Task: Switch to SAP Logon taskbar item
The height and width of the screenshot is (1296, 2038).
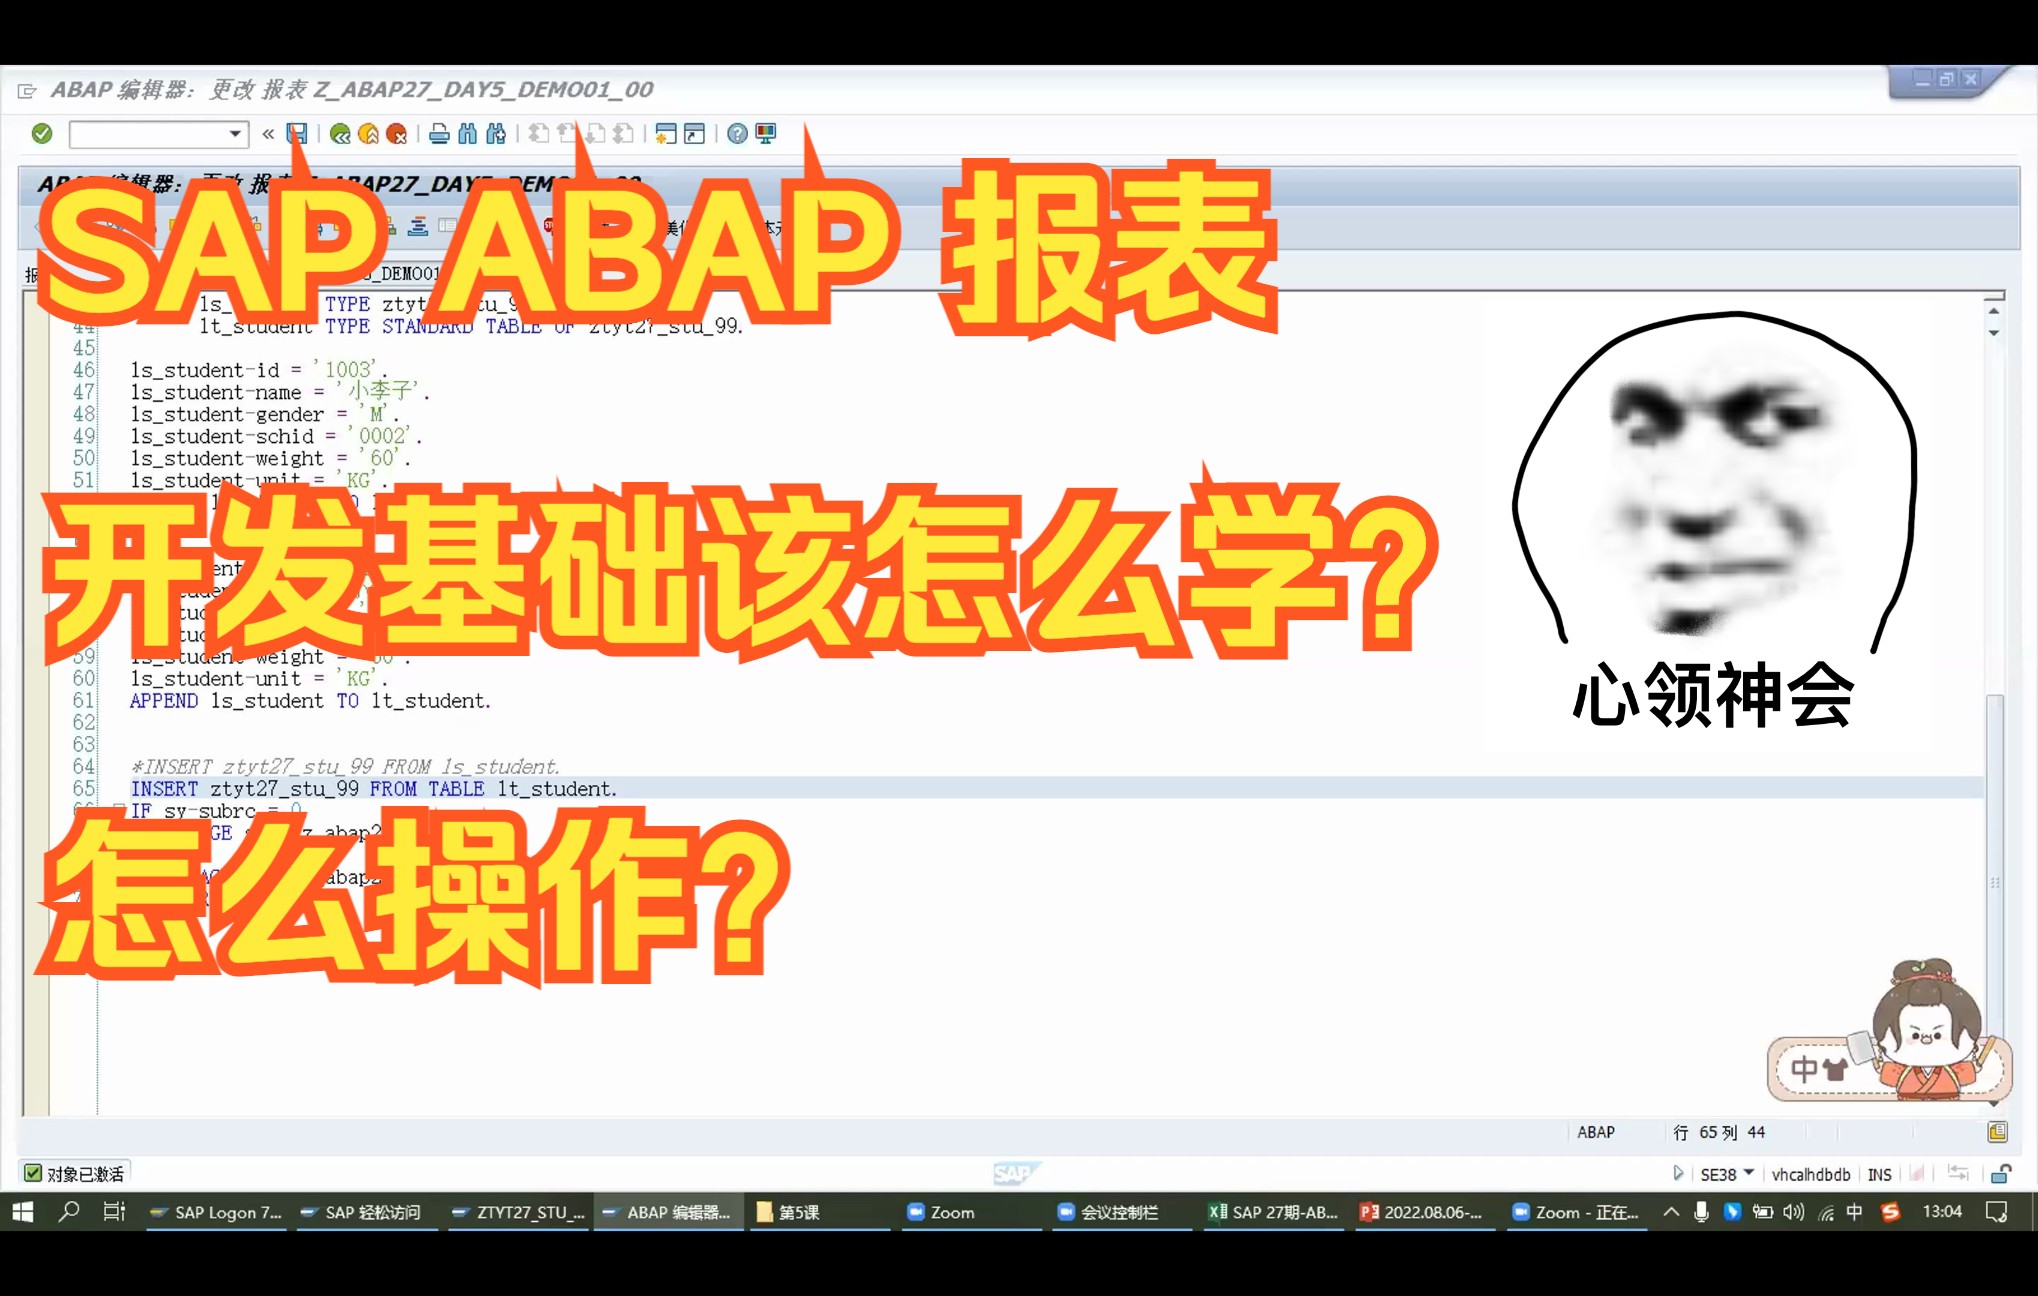Action: coord(216,1212)
